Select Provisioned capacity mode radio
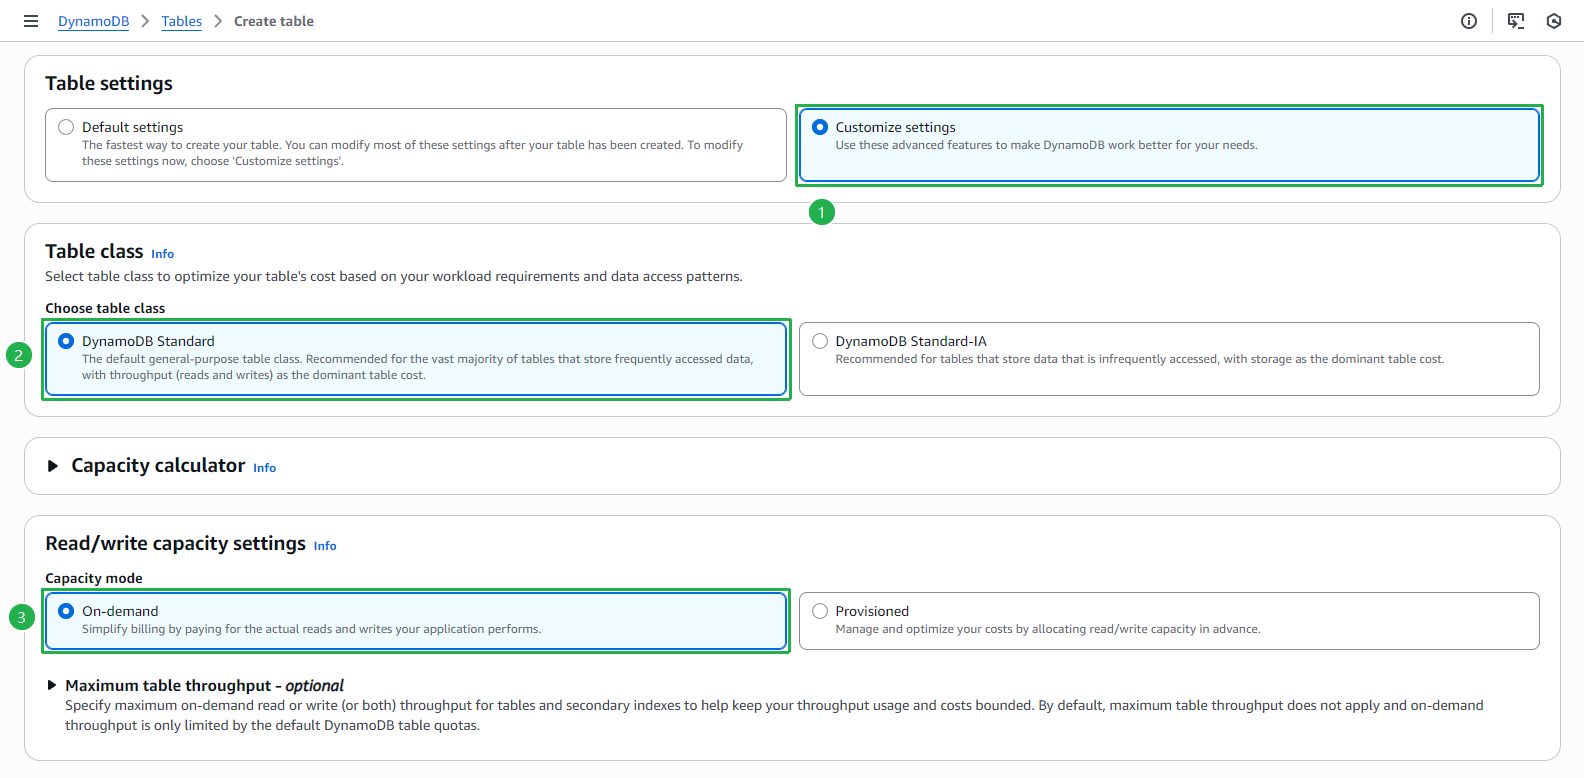 point(820,611)
